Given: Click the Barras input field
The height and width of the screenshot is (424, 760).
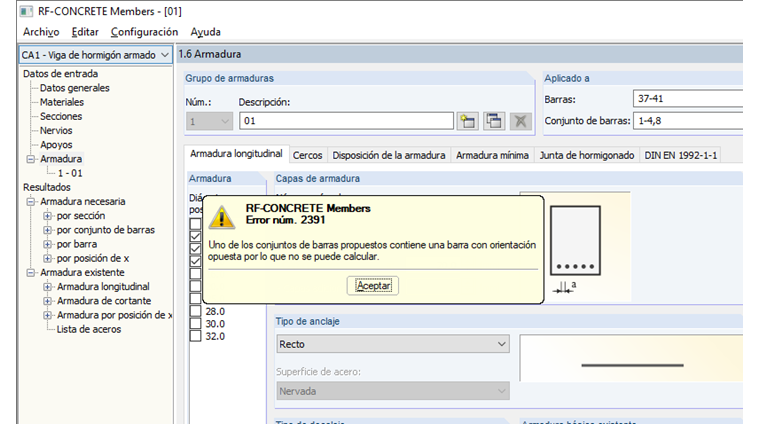Looking at the screenshot, I should (688, 99).
